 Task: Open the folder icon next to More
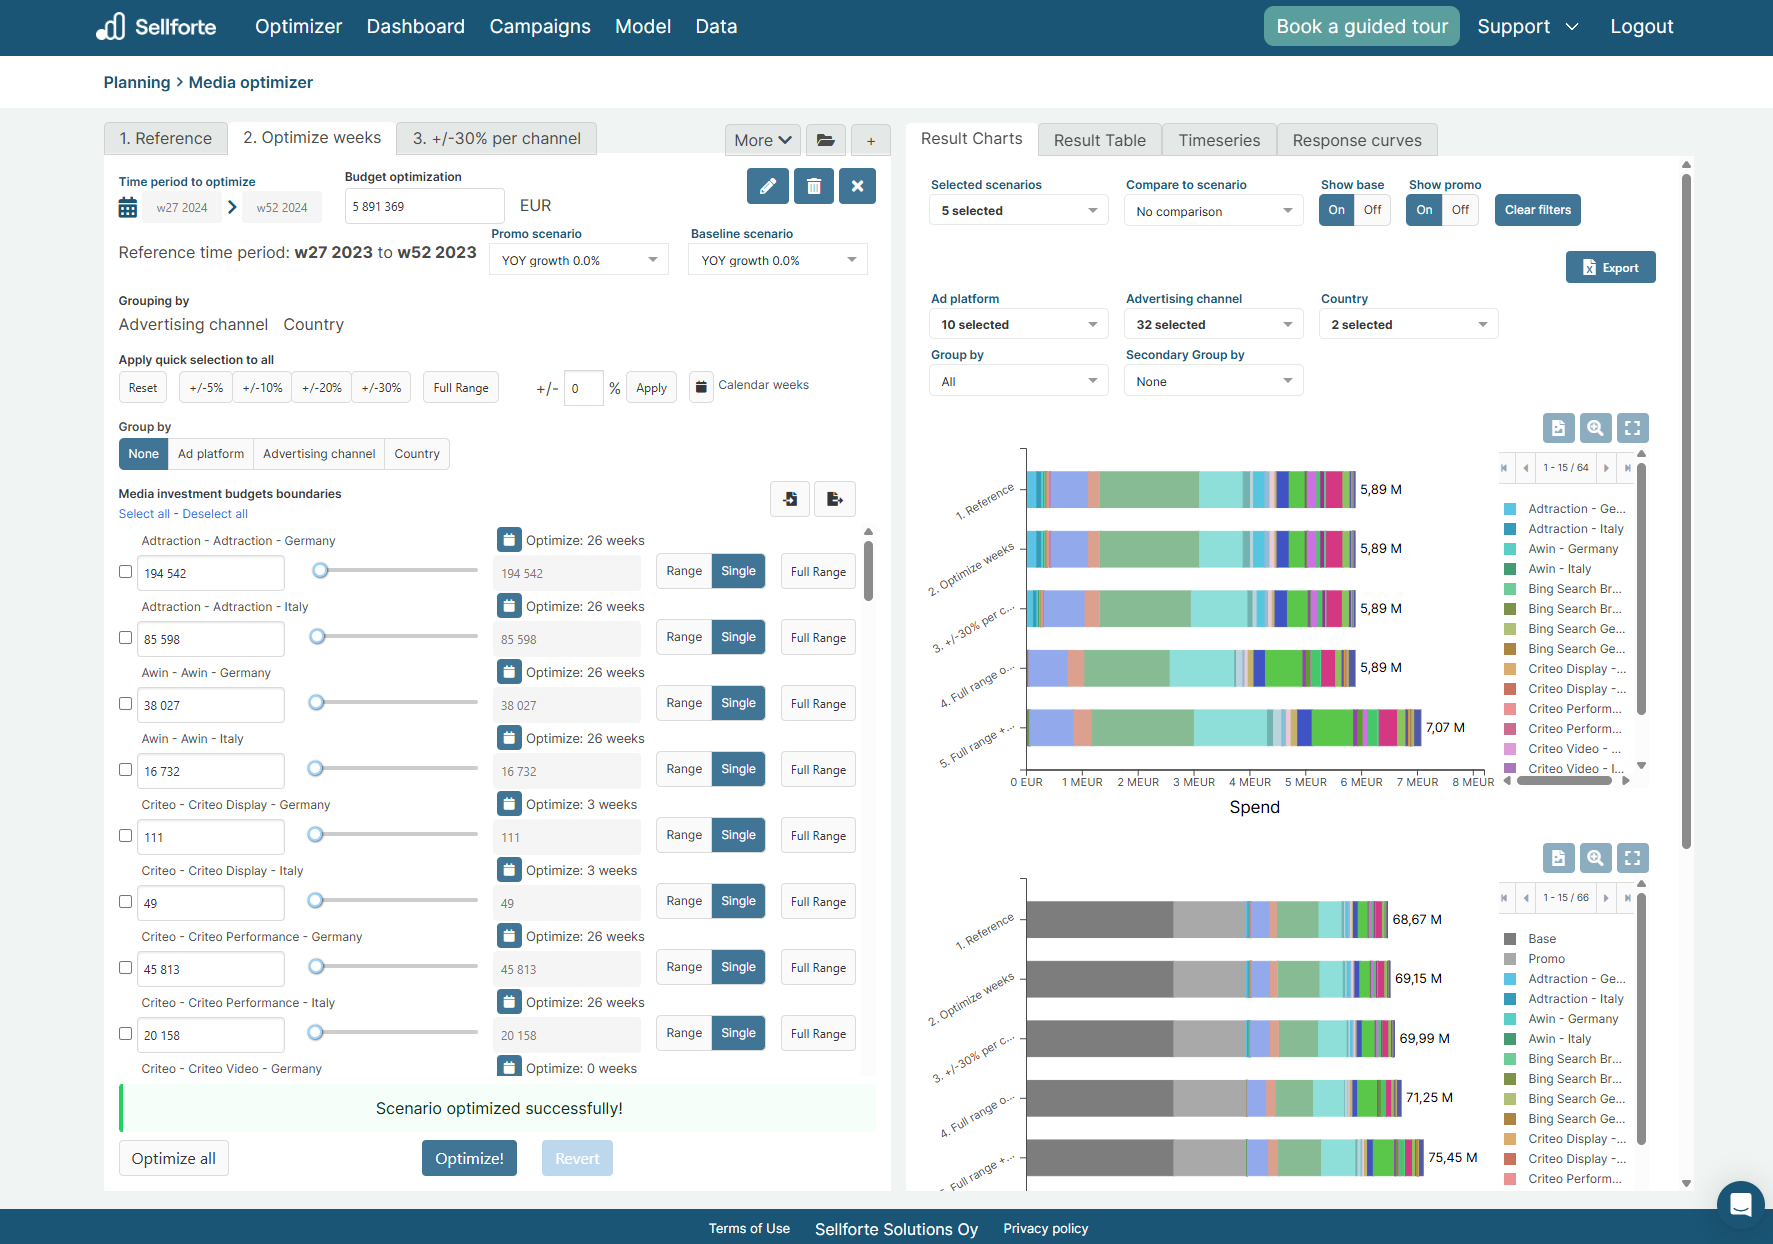[826, 140]
